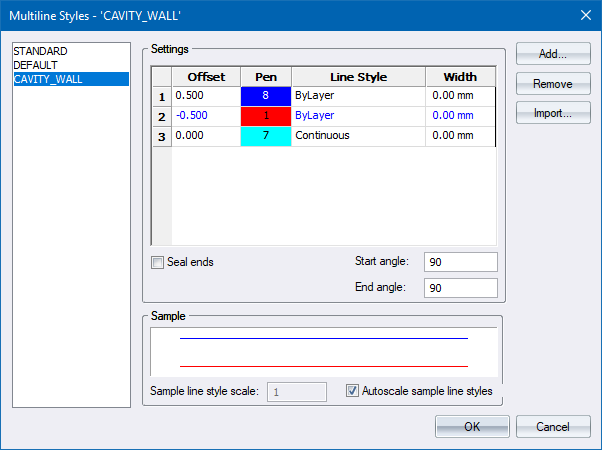The image size is (602, 450).
Task: Select the CAVITY_WALL style entry
Action: coord(47,79)
